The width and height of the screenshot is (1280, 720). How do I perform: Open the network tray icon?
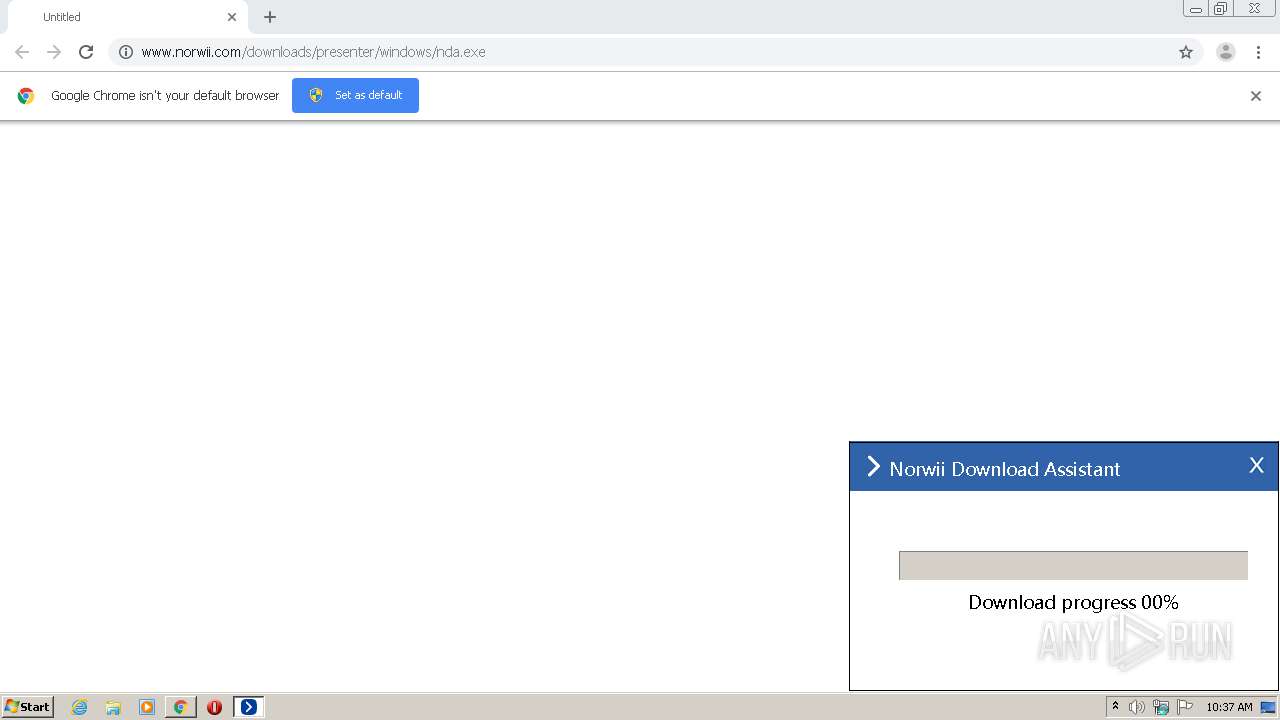coord(1161,707)
